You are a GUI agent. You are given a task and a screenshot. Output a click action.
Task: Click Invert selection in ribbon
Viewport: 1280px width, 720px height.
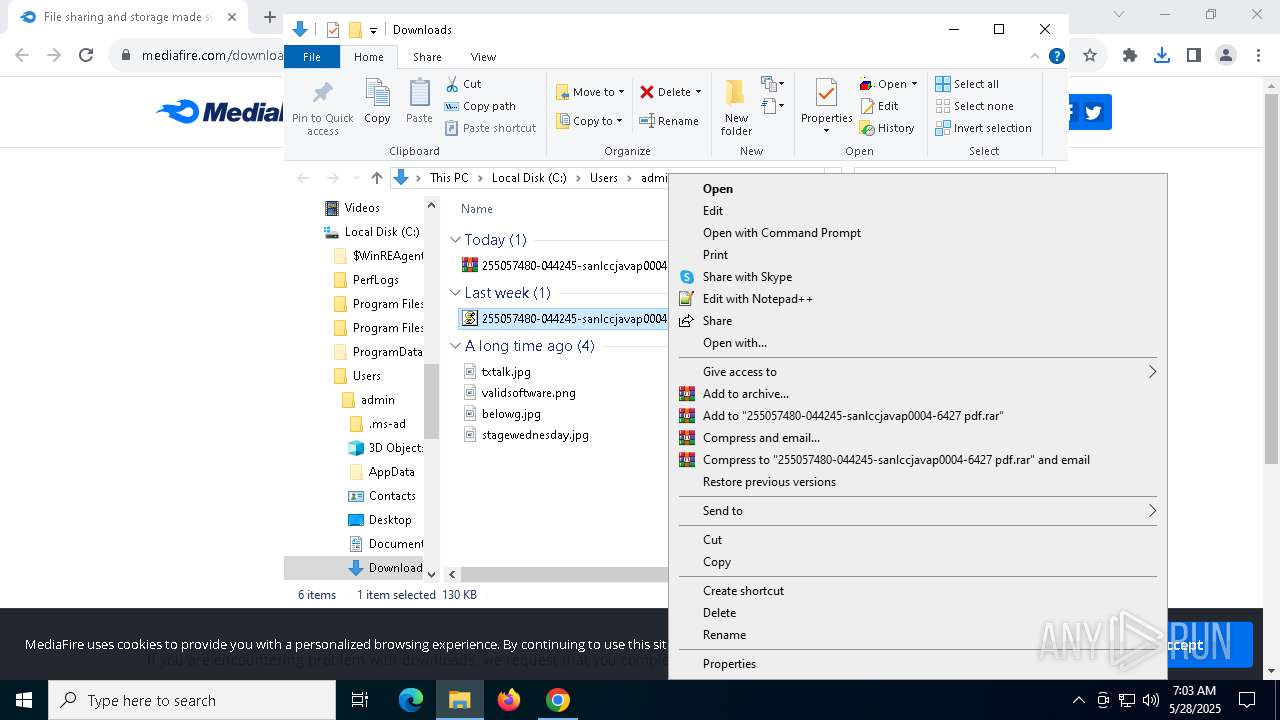(x=983, y=128)
